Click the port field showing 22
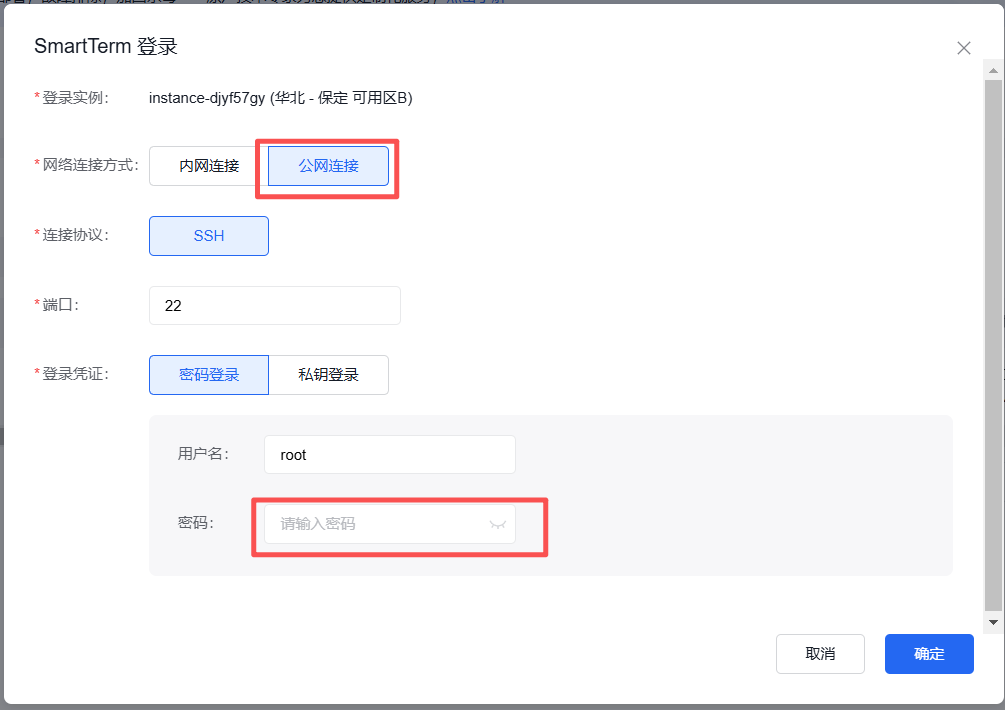 pos(275,306)
